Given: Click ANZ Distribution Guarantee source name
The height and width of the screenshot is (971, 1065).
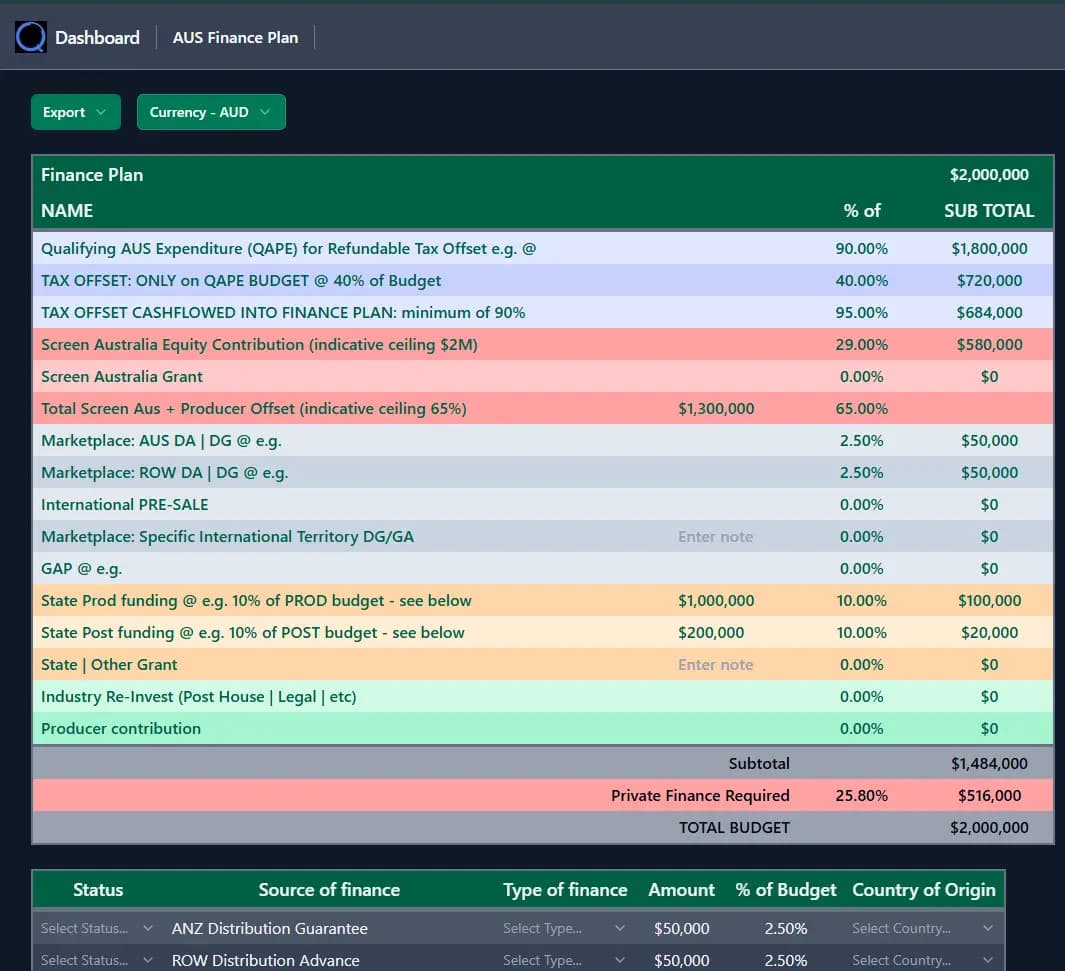Looking at the screenshot, I should [270, 928].
